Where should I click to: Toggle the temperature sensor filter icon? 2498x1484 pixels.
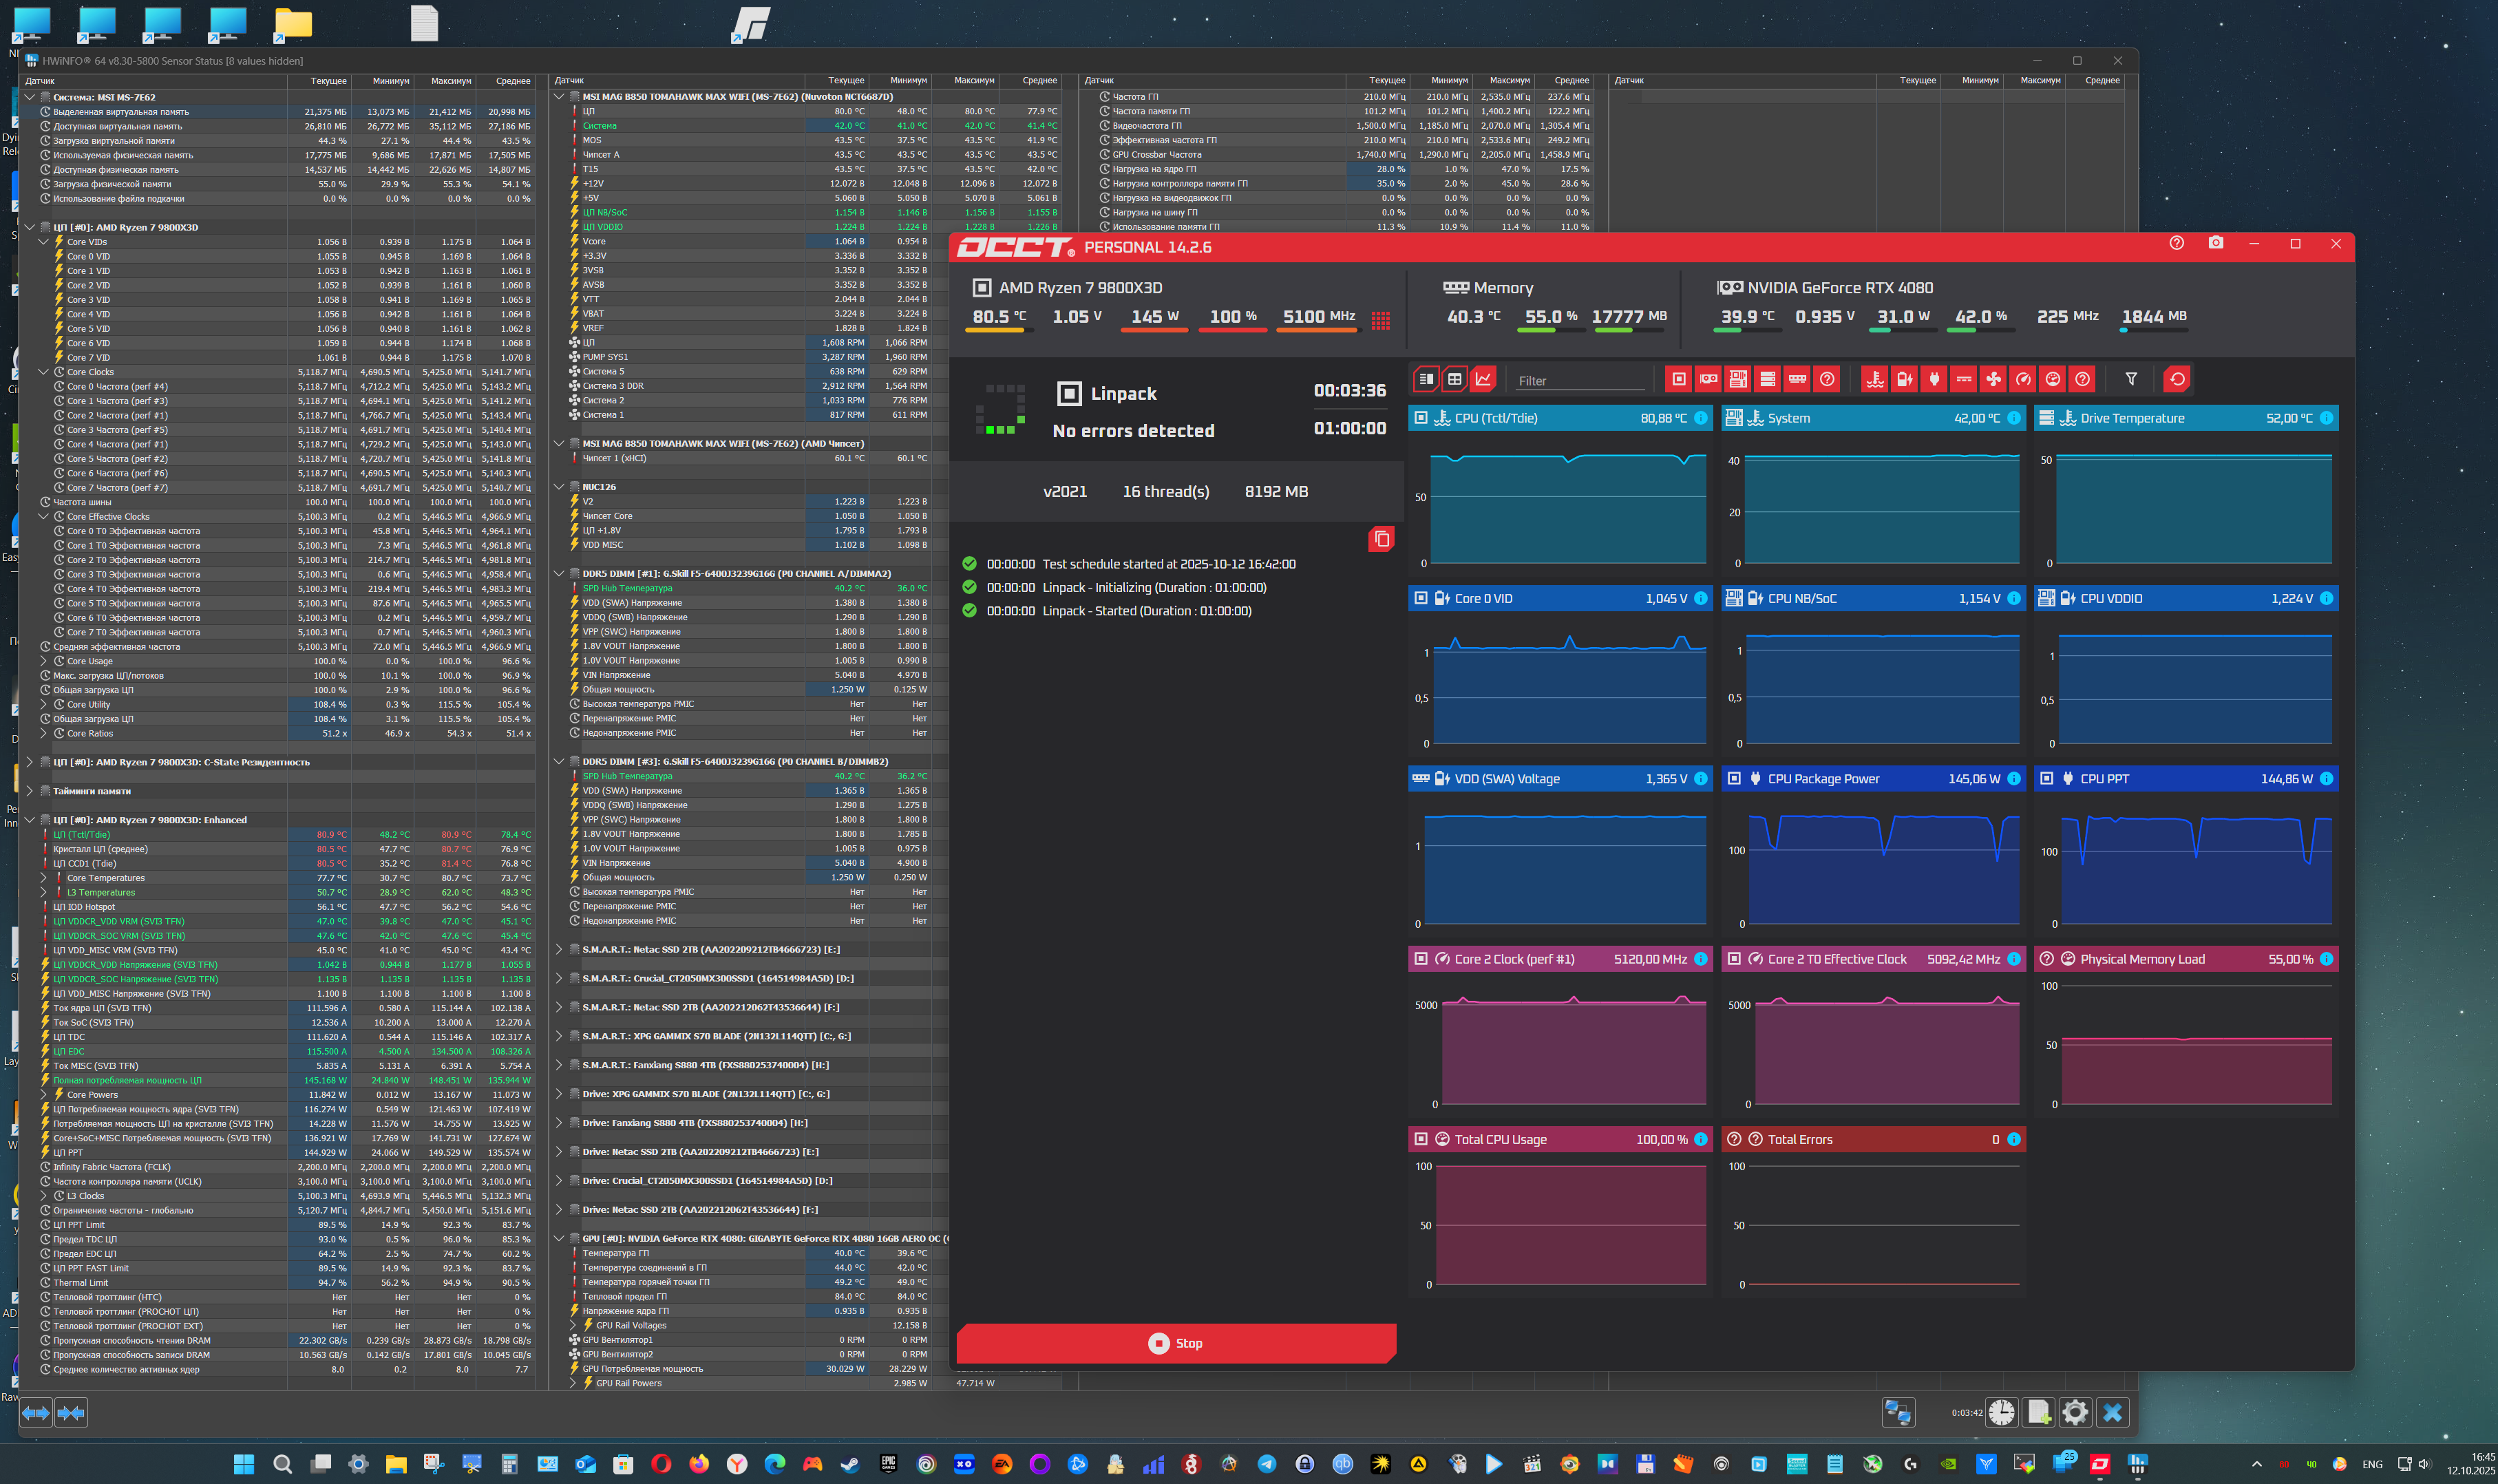(1875, 379)
